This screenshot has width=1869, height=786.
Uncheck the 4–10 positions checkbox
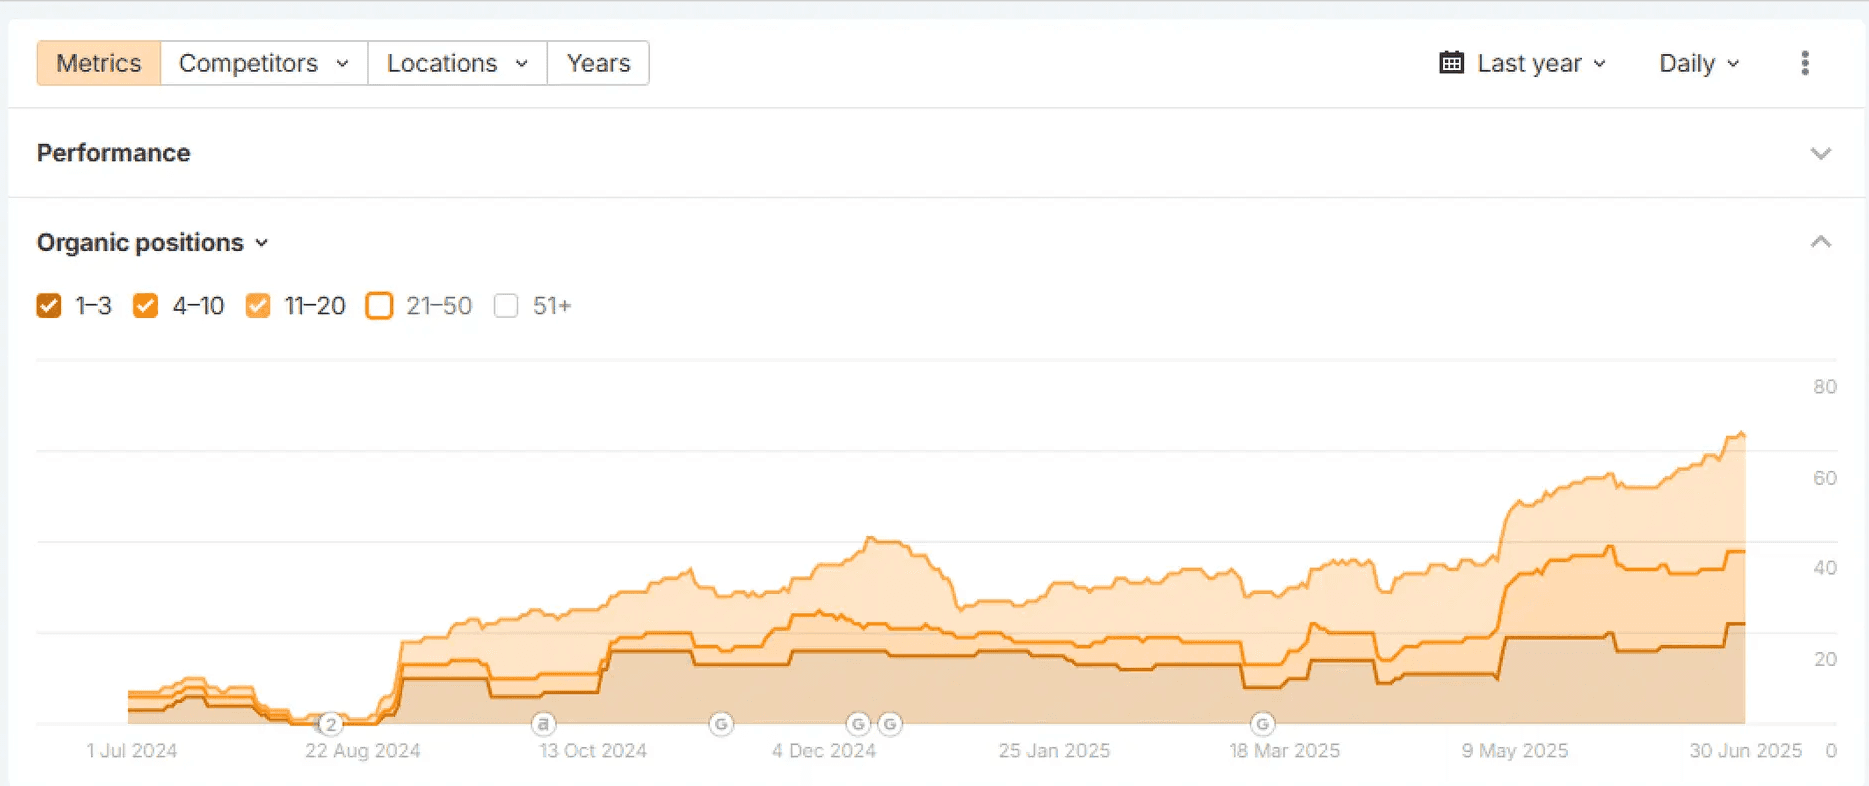coord(146,306)
